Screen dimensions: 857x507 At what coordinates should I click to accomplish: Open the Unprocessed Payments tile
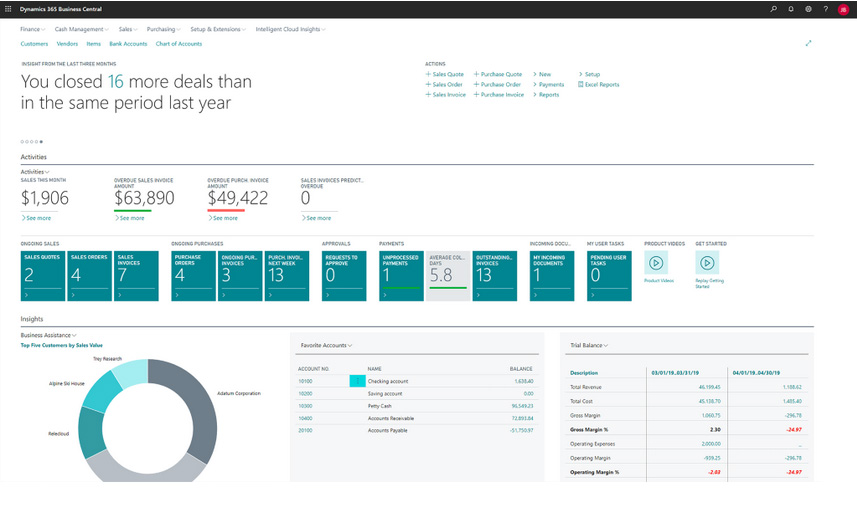[x=401, y=276]
